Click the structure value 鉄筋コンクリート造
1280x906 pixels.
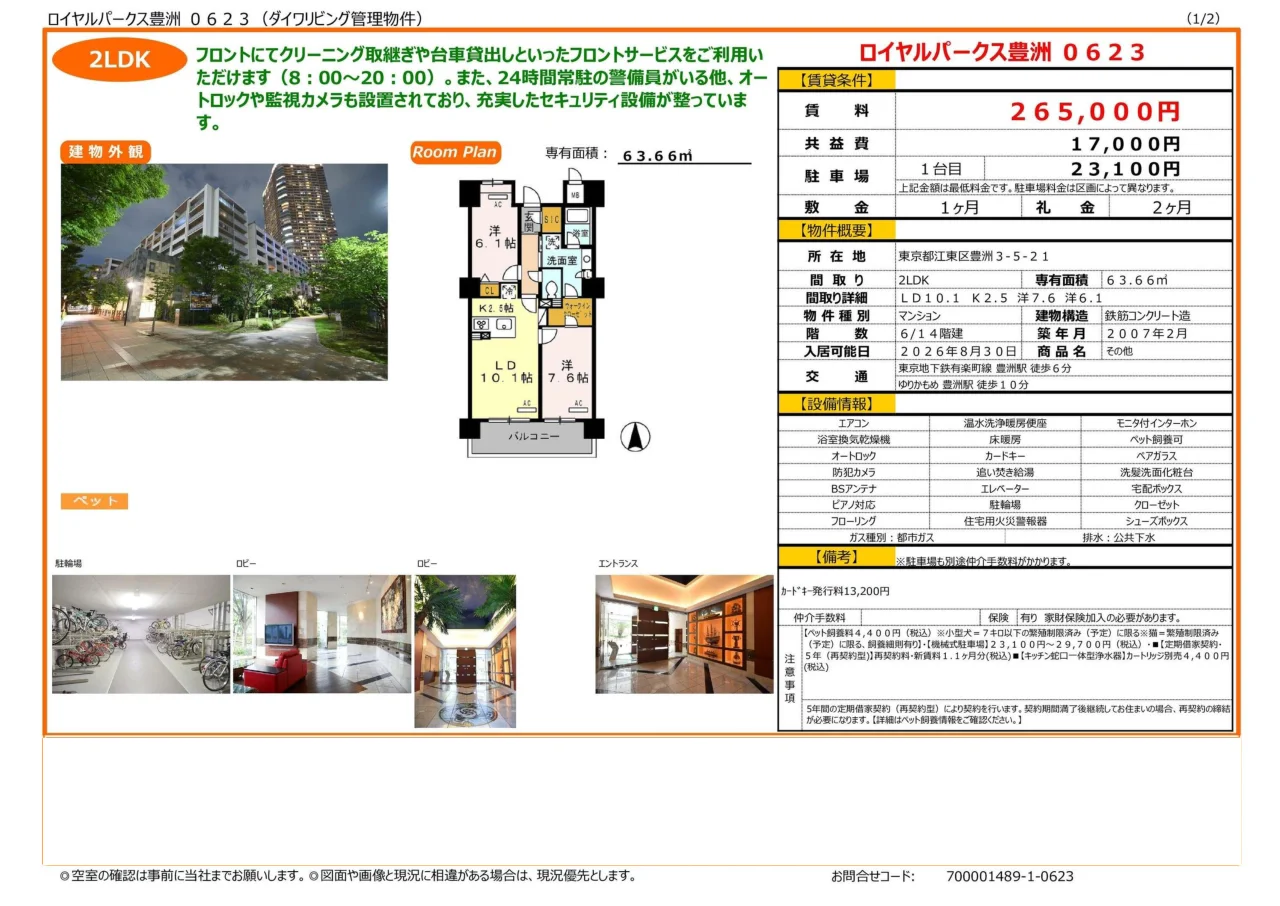coord(1148,316)
